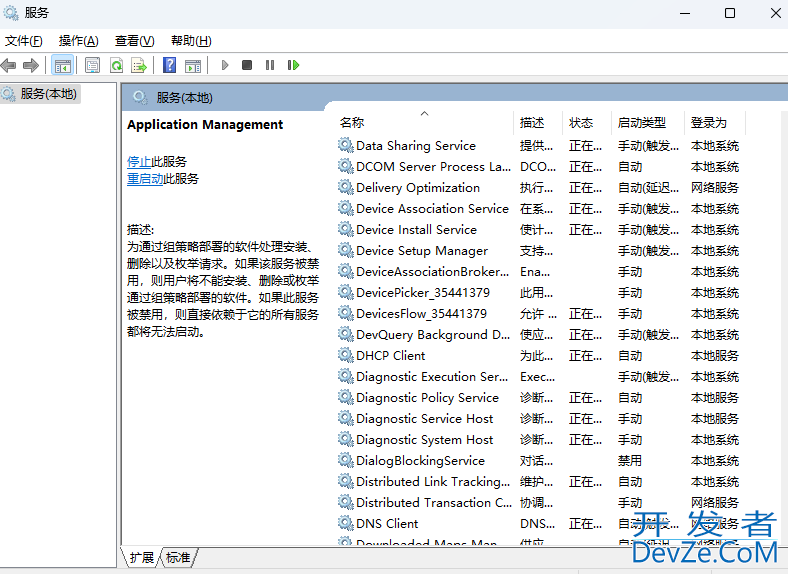Click the 停止 service link

coord(139,161)
